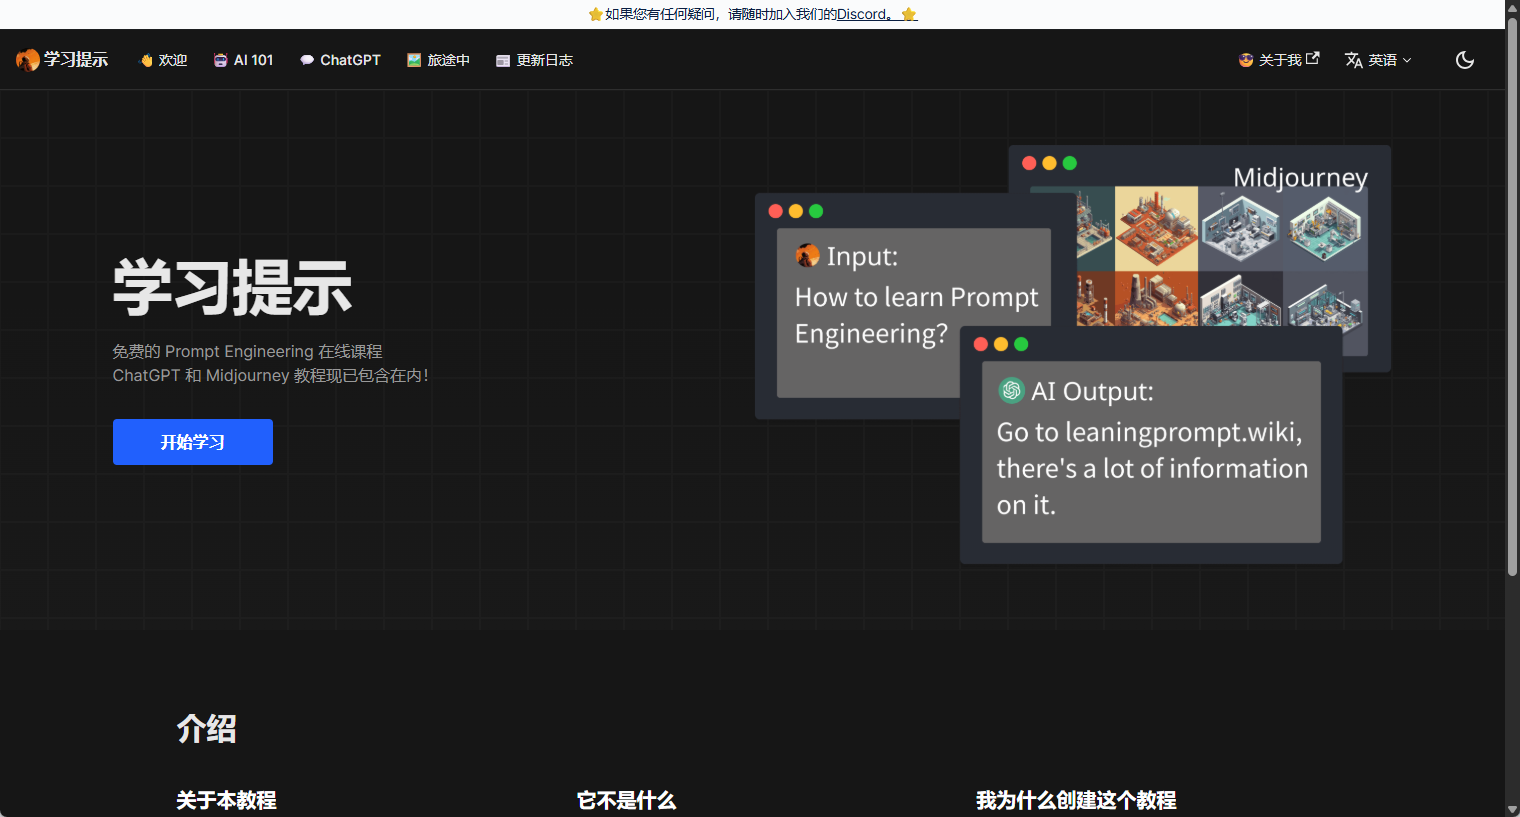Screen dimensions: 1520x817
Task: Click the newspaper icon by 更新日志
Action: coord(503,61)
